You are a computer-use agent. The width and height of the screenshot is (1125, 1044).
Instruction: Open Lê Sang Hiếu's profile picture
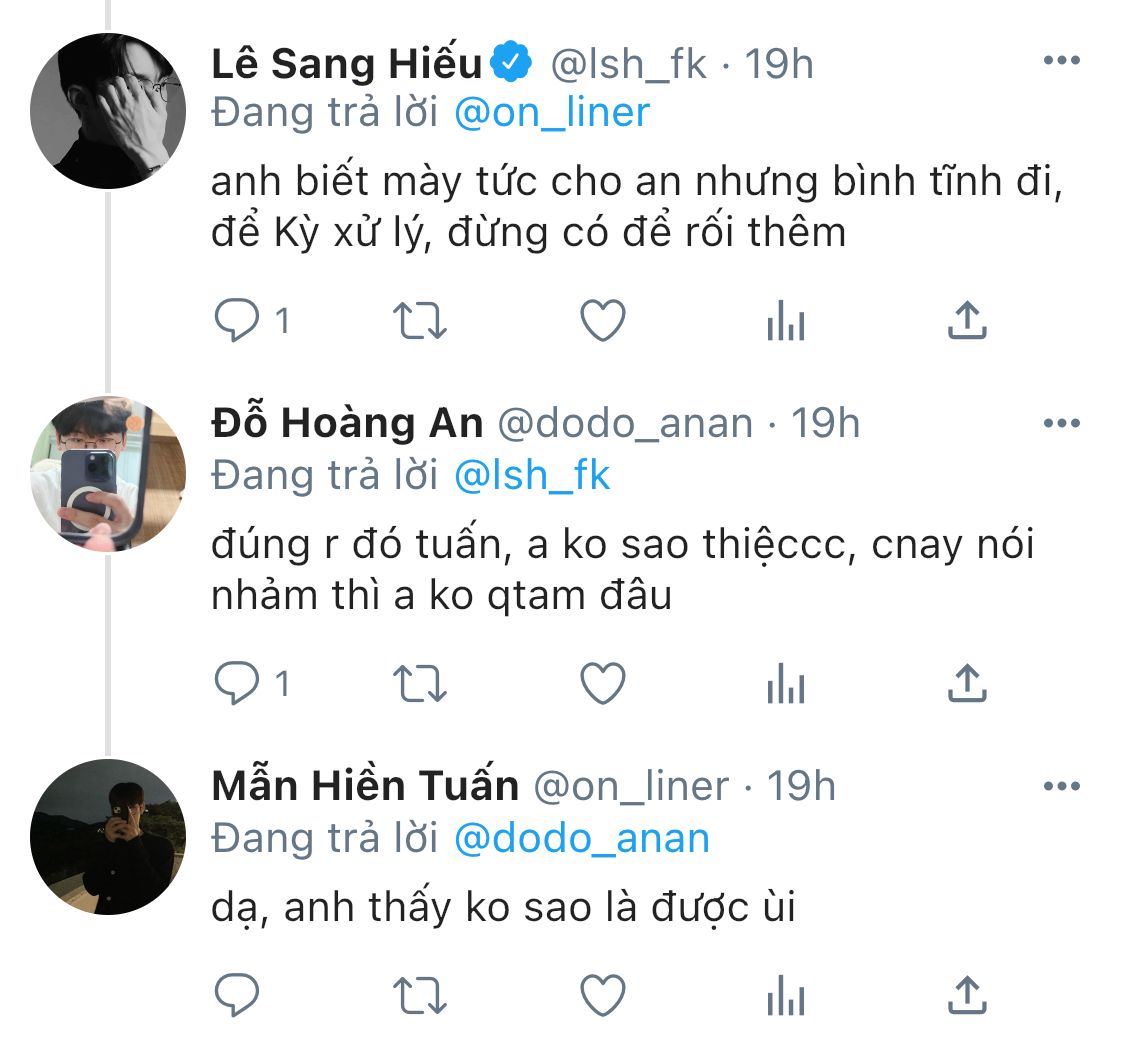click(x=108, y=110)
